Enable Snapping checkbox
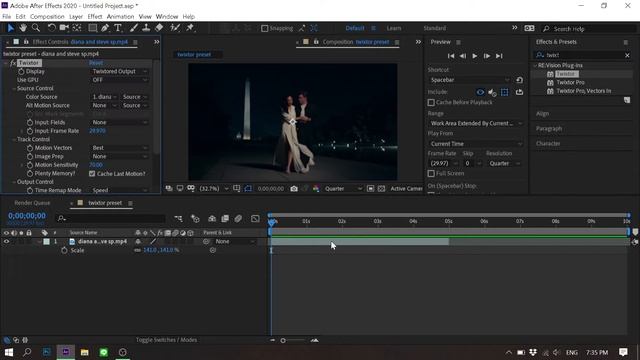The height and width of the screenshot is (360, 640). pos(264,28)
